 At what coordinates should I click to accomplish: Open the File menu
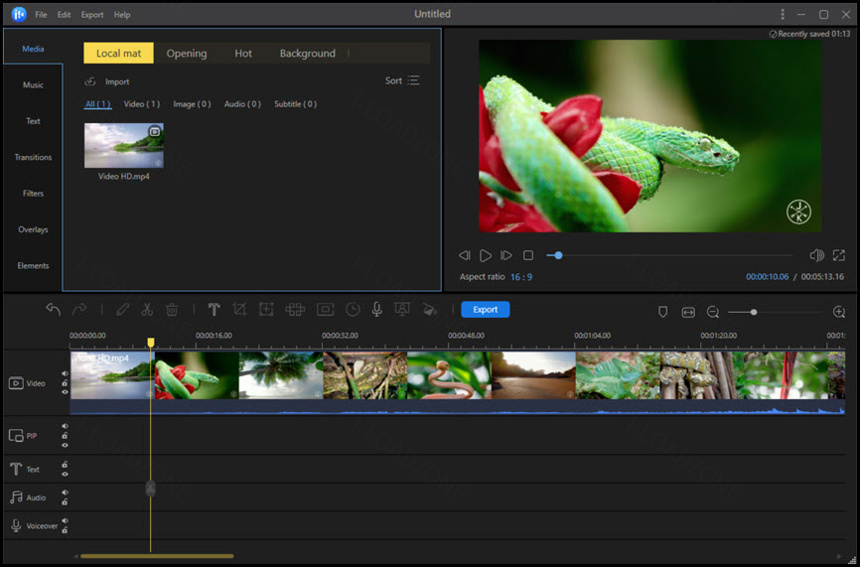(41, 15)
